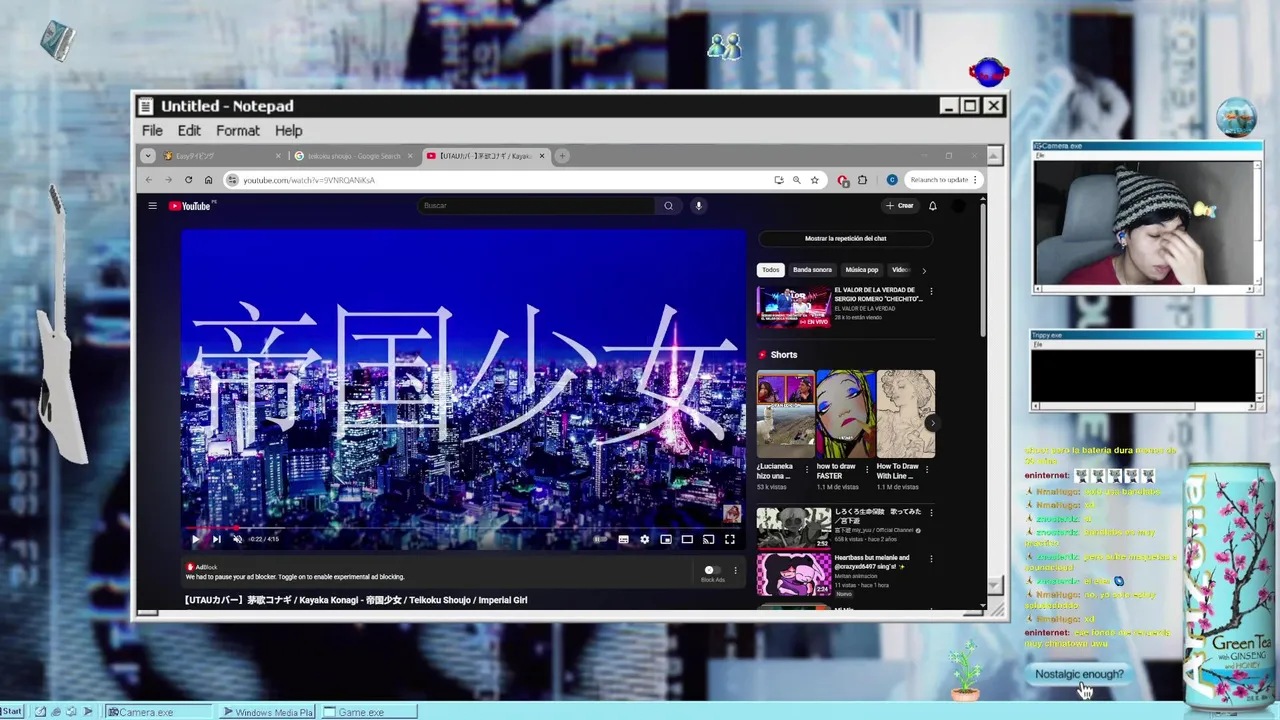Open video player settings gear
This screenshot has width=1280, height=720.
coord(644,539)
